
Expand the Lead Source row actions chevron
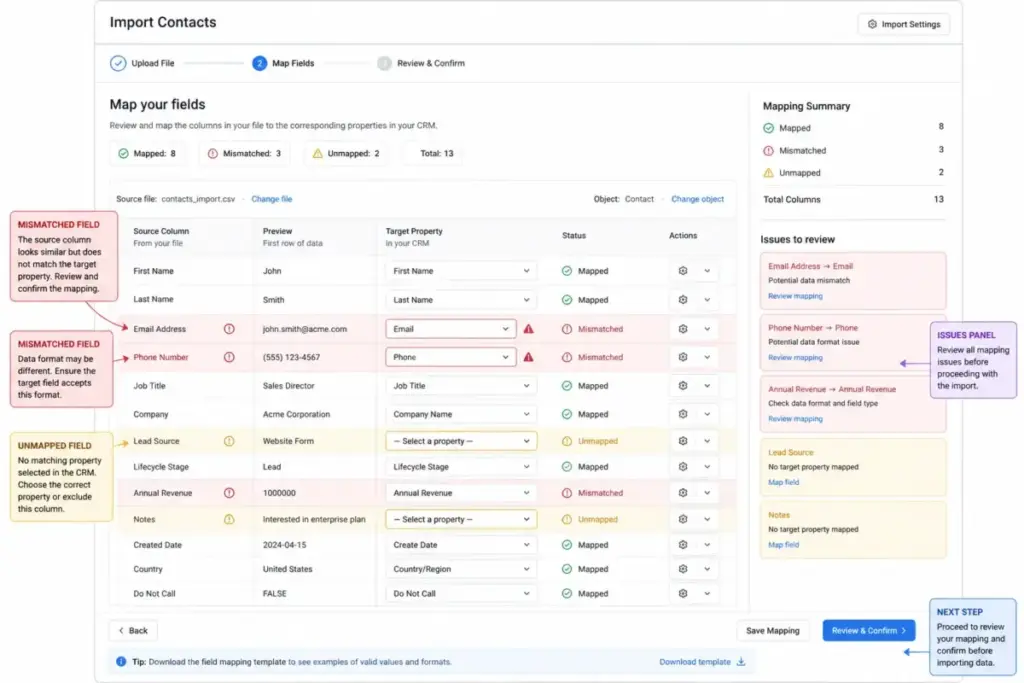[x=707, y=441]
